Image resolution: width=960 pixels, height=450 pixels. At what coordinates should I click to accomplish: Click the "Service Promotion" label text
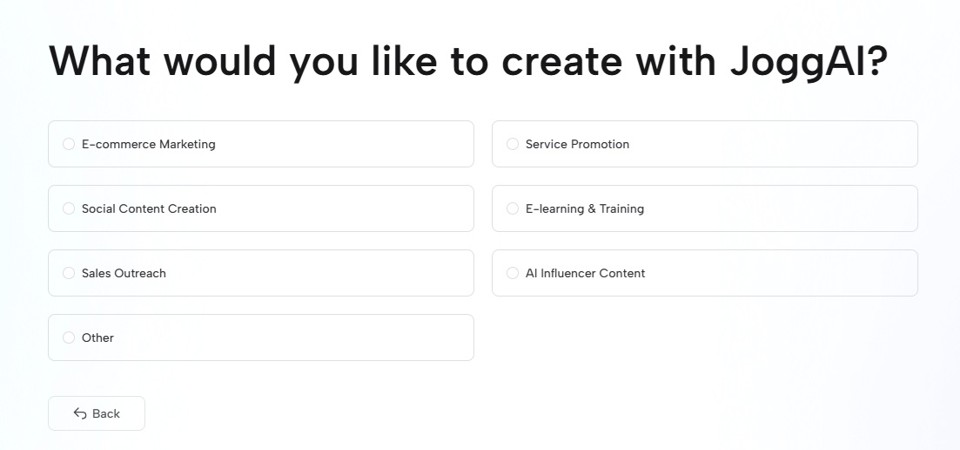point(577,144)
